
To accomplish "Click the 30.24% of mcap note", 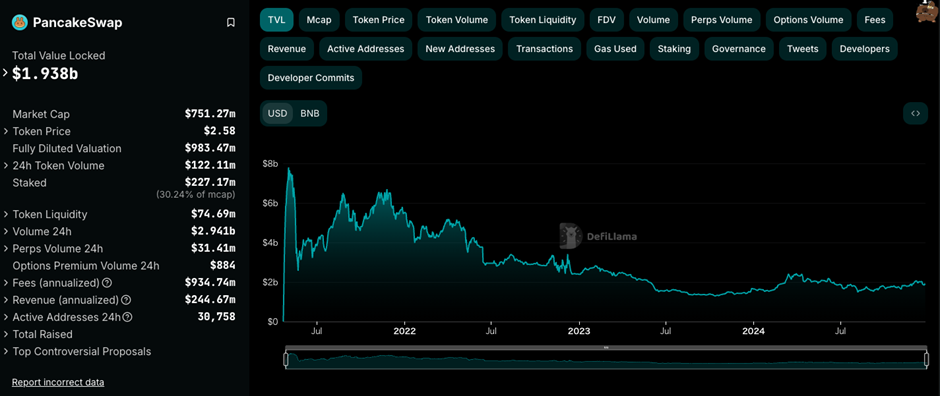I will [x=196, y=195].
